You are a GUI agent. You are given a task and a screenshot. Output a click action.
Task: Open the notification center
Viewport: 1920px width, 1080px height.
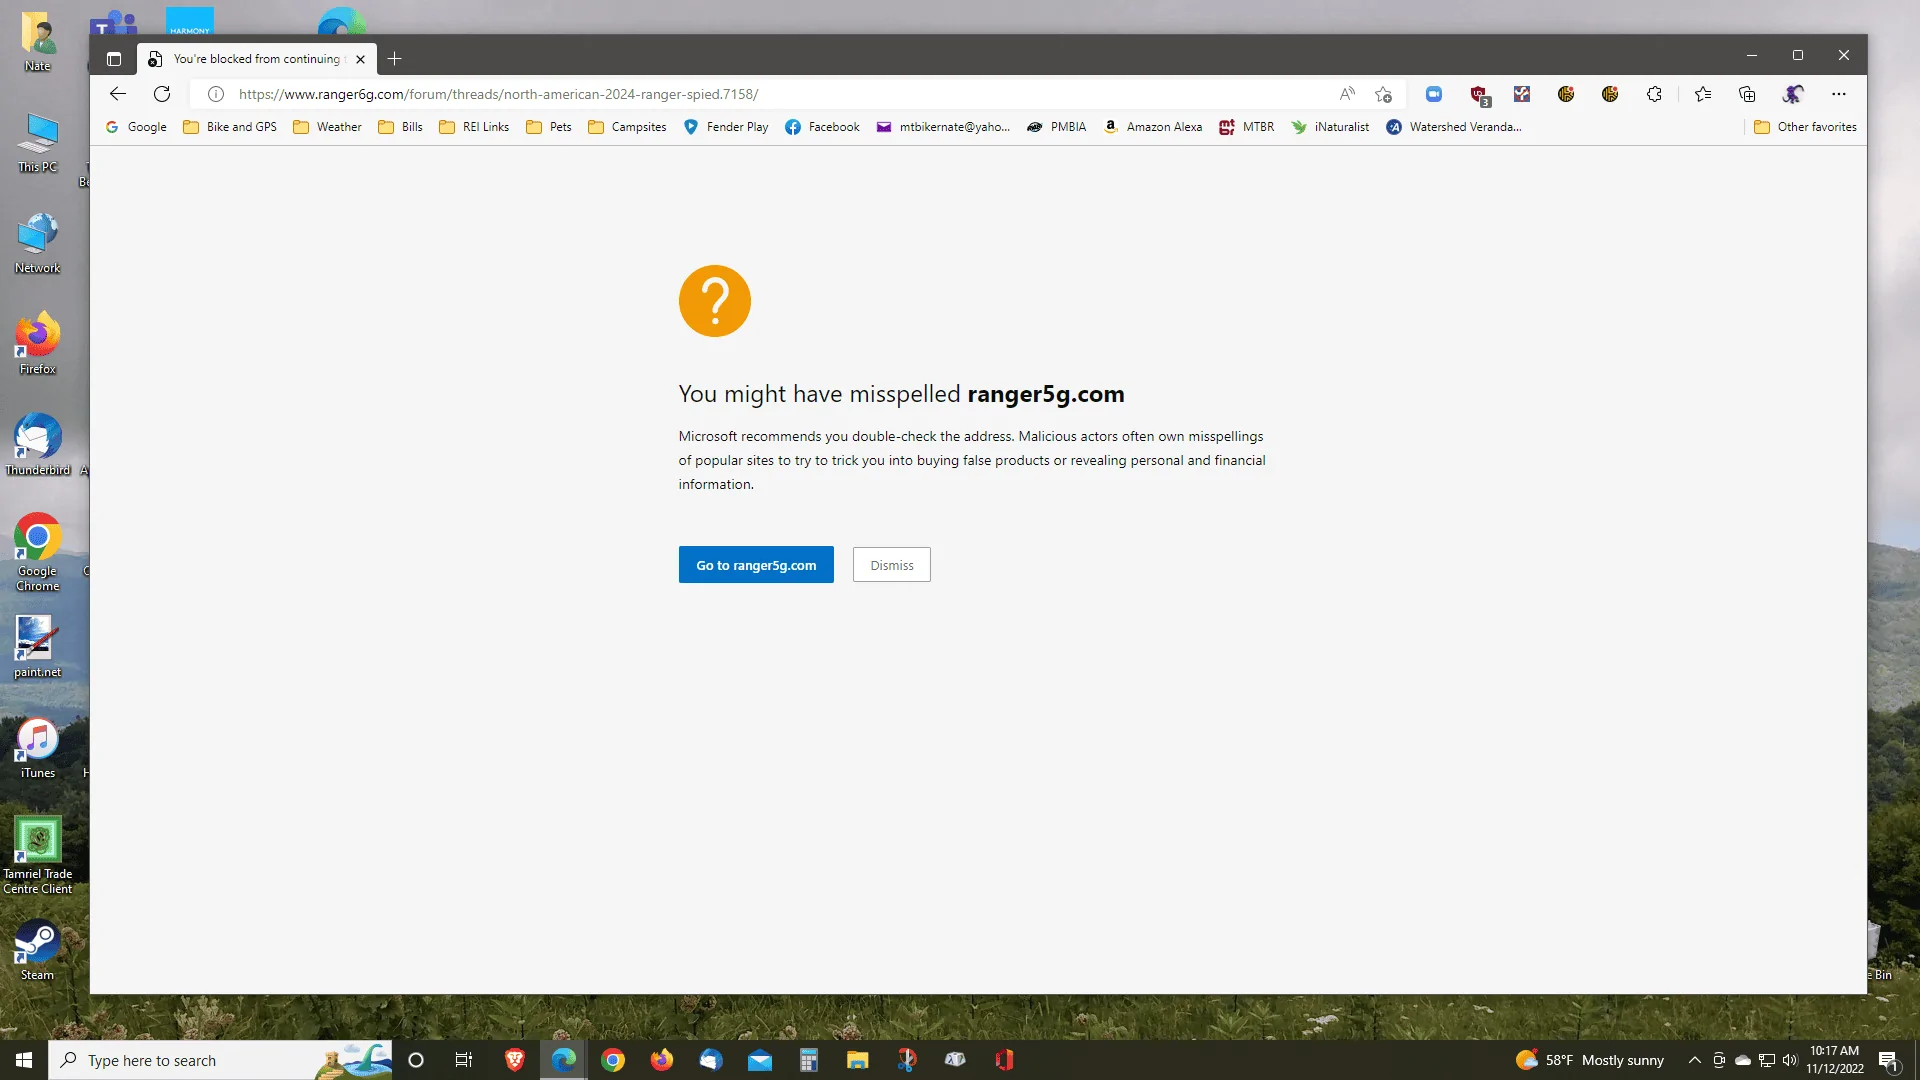pyautogui.click(x=1889, y=1060)
